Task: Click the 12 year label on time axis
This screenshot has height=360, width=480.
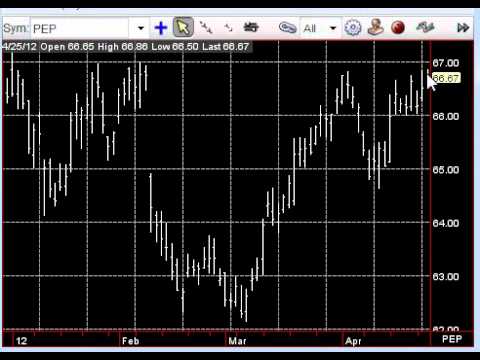Action: pos(21,341)
